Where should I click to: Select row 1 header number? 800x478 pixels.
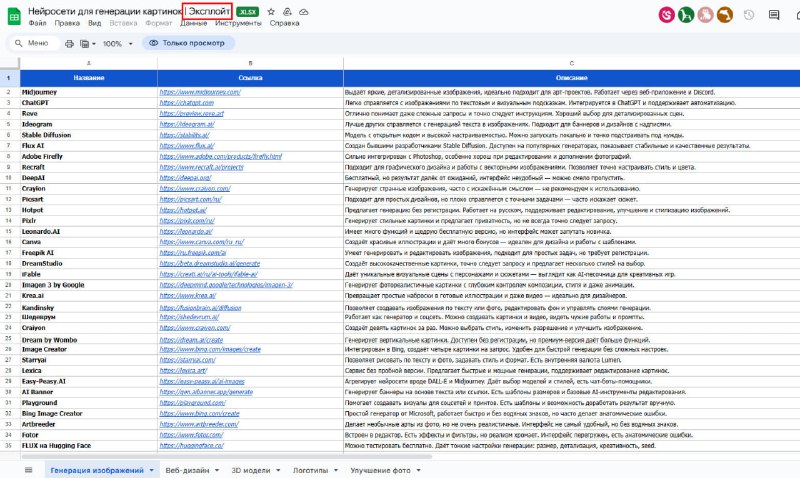tap(9, 78)
